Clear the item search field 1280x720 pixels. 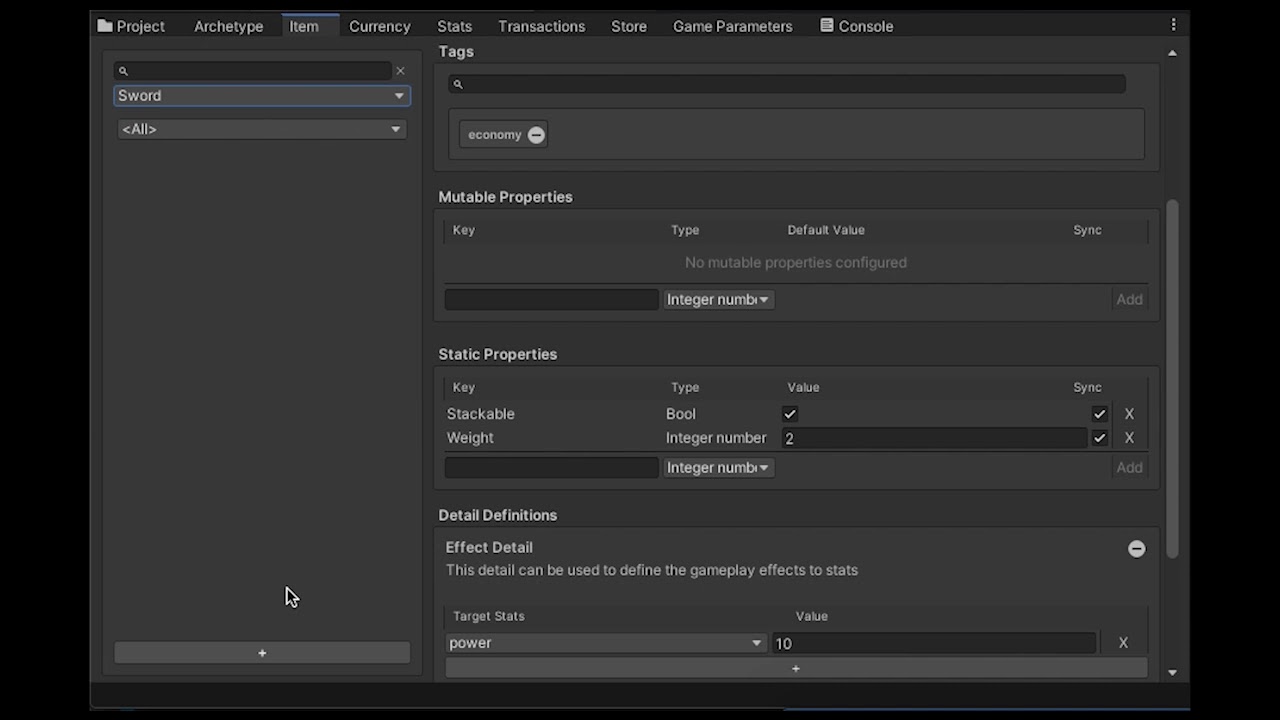coord(400,71)
